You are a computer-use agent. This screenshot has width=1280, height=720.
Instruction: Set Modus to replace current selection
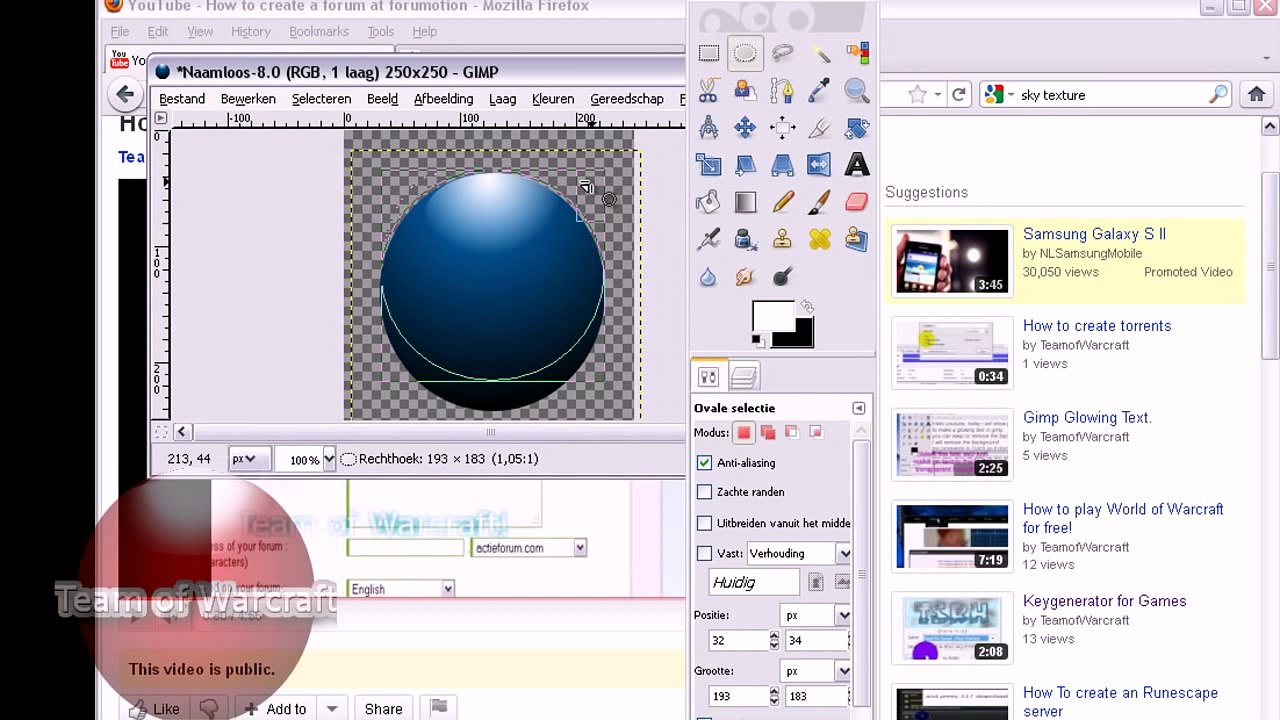pos(744,432)
